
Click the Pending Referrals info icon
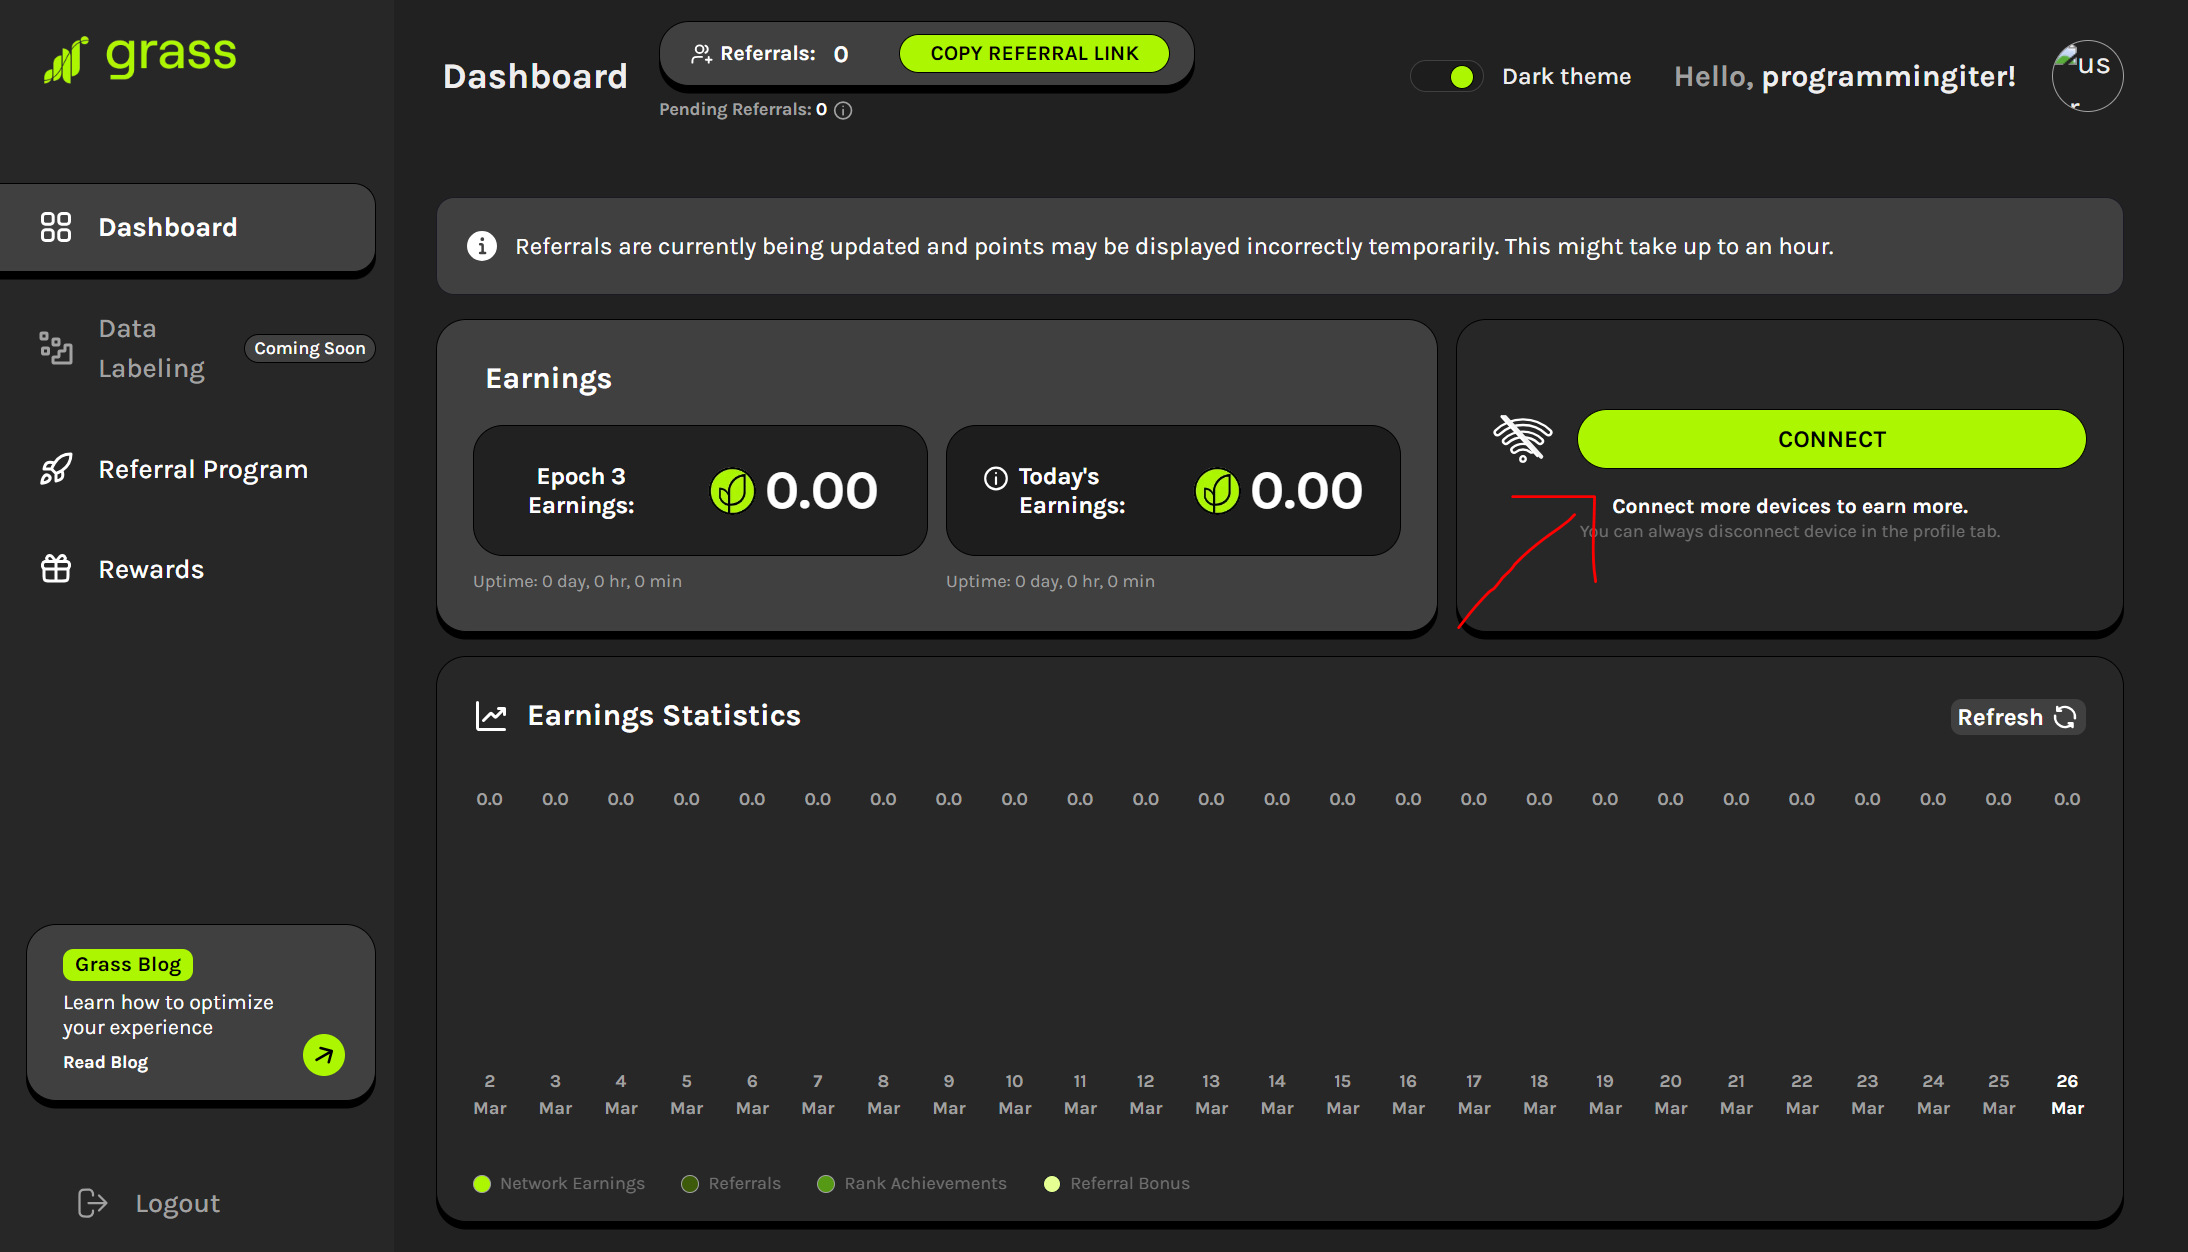[843, 110]
